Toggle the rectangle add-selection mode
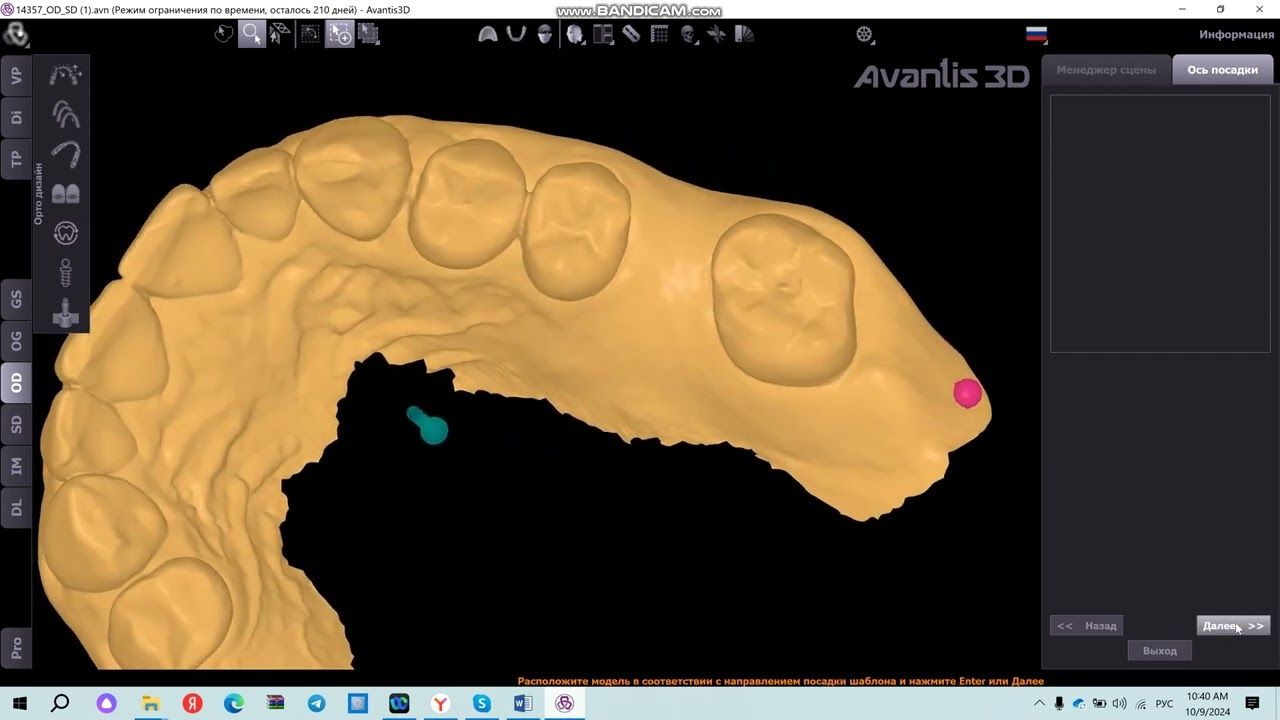This screenshot has height=720, width=1280. pos(340,34)
